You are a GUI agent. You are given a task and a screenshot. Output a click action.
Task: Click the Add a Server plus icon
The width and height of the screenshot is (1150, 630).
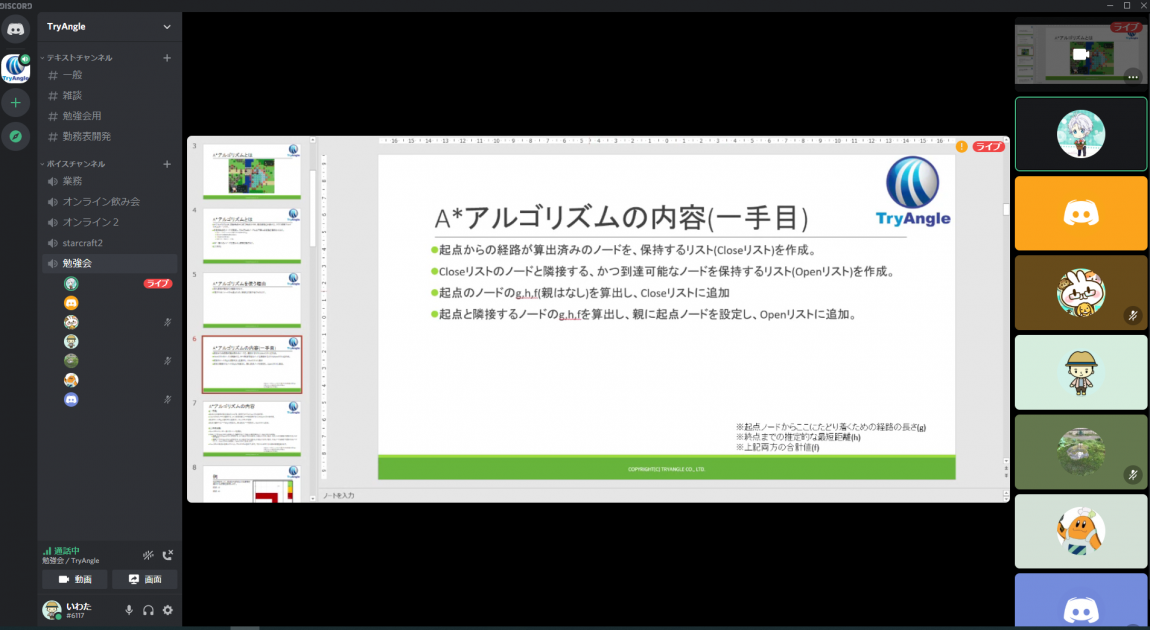click(x=16, y=102)
